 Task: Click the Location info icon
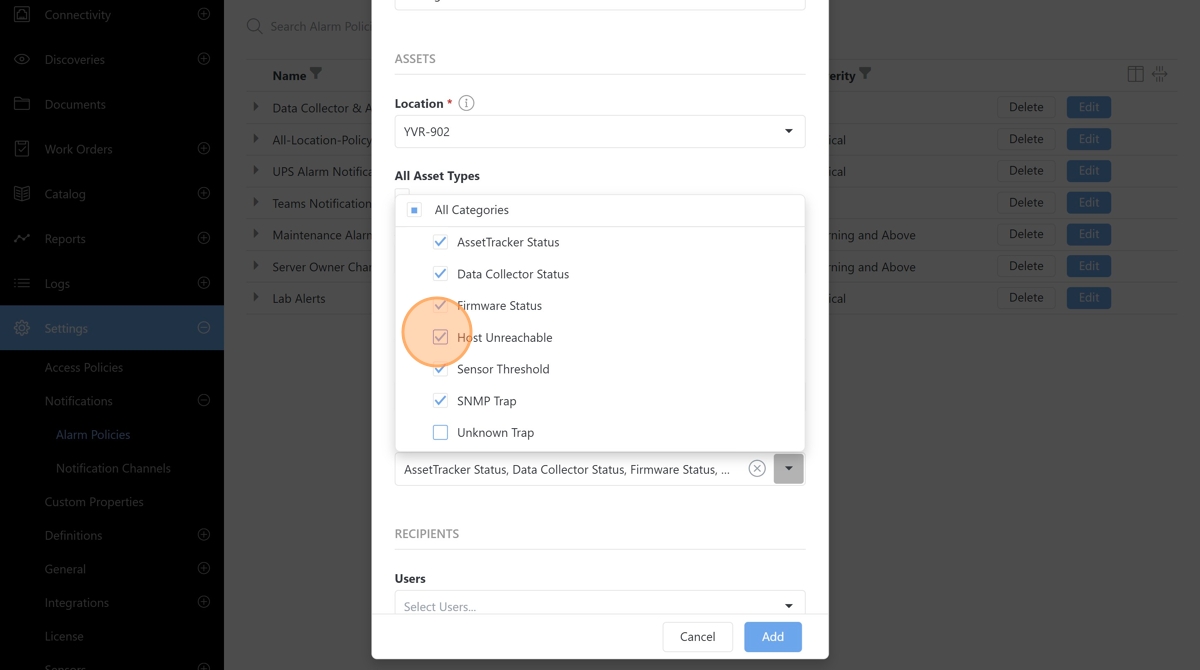click(x=466, y=103)
